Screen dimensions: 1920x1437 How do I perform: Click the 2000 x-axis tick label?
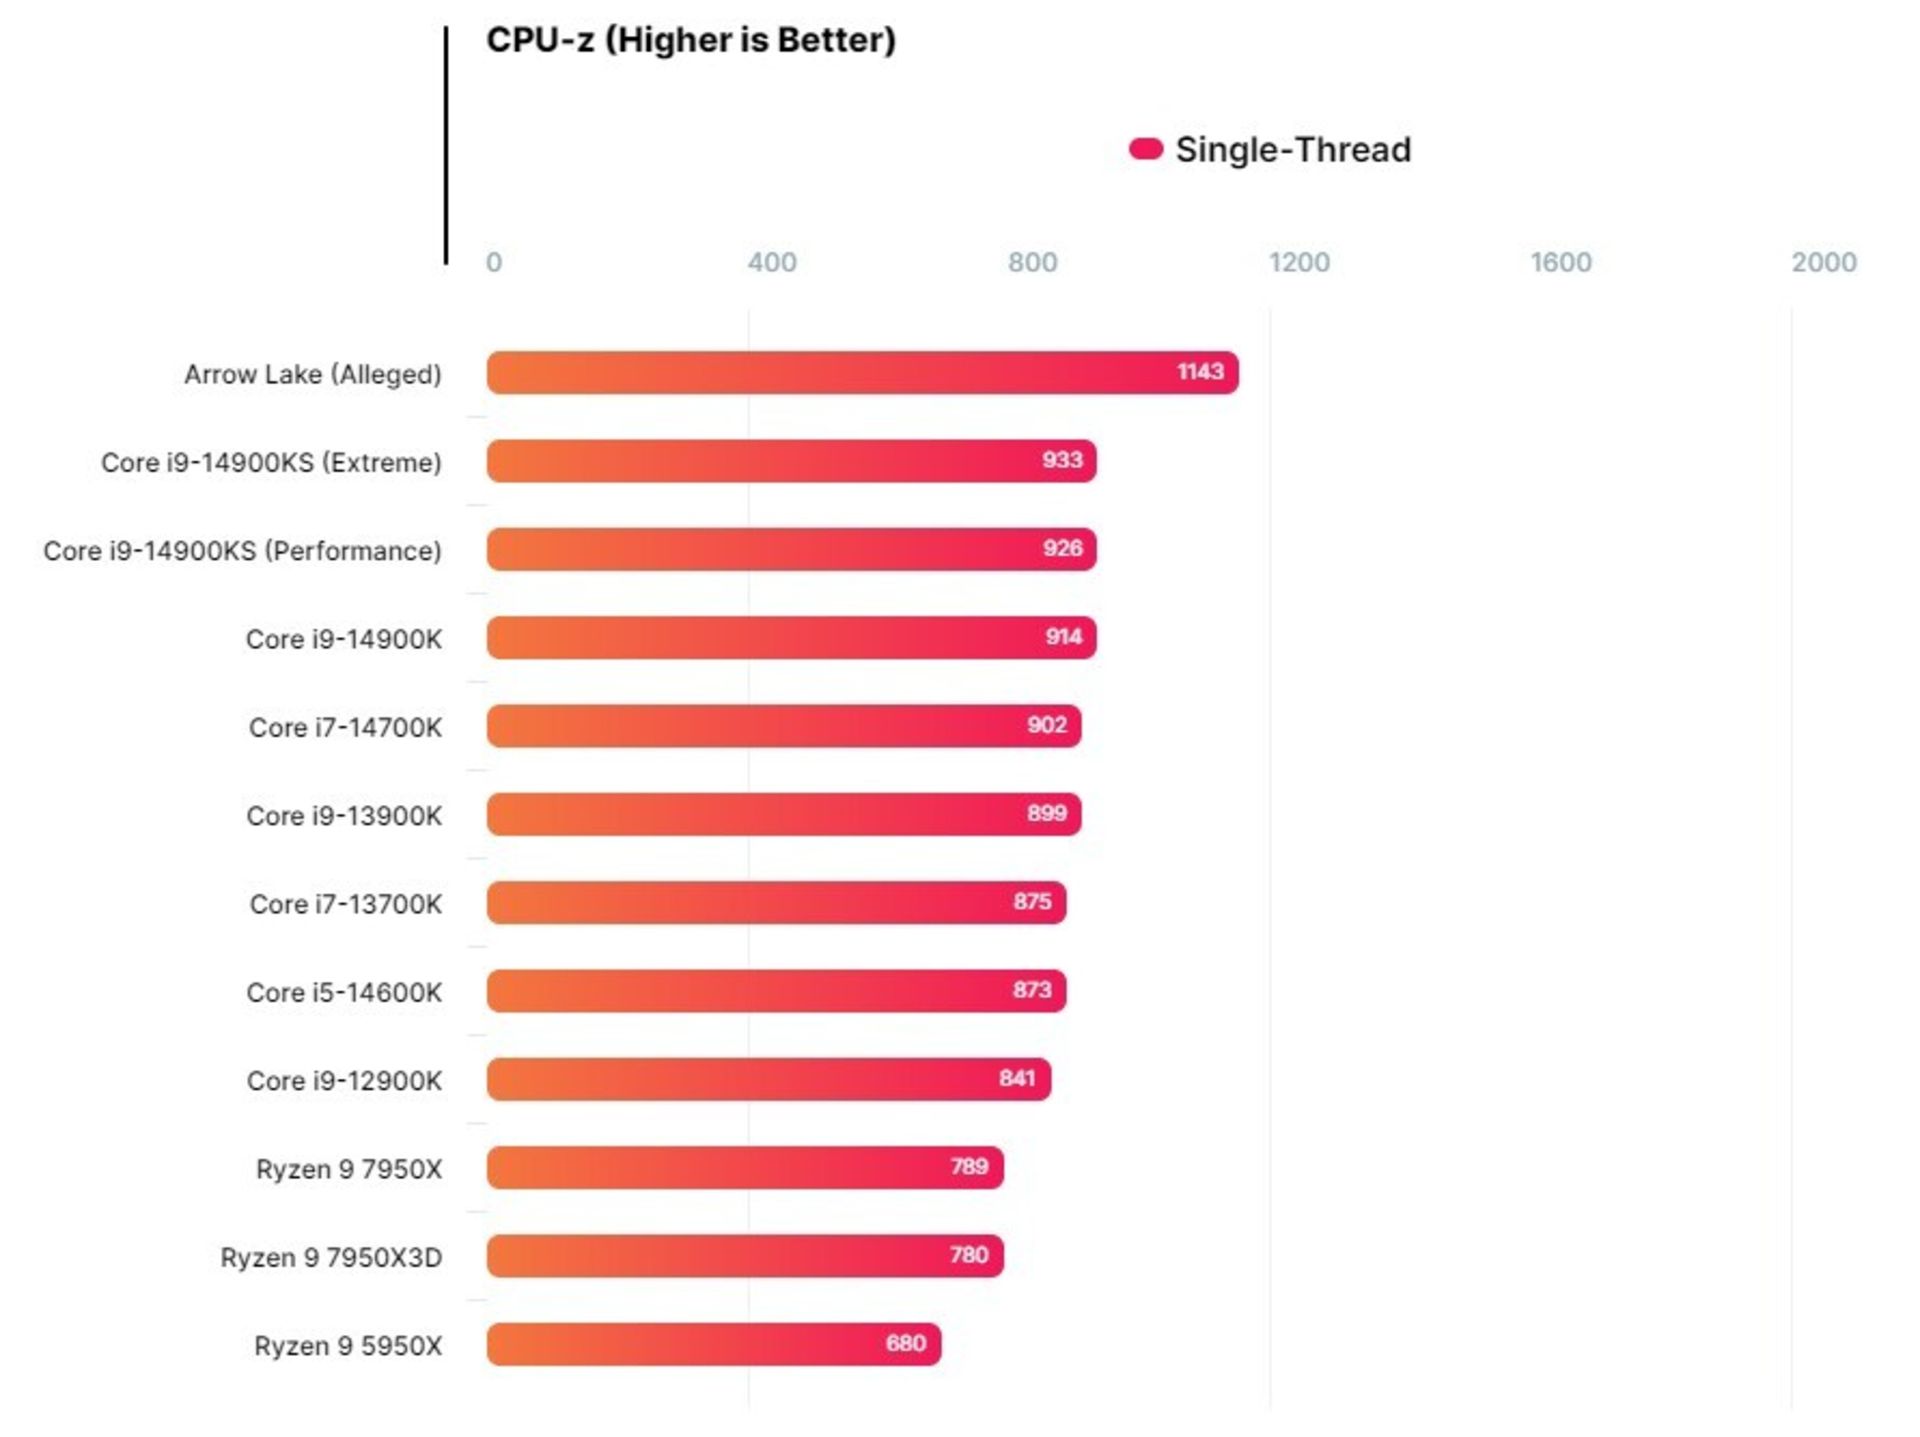[x=1823, y=263]
